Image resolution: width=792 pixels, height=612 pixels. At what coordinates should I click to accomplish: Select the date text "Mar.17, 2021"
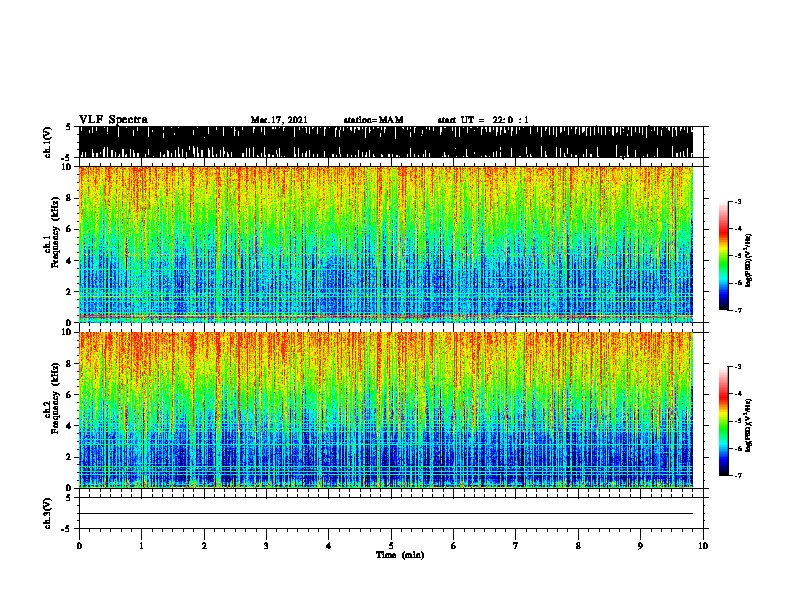(279, 120)
